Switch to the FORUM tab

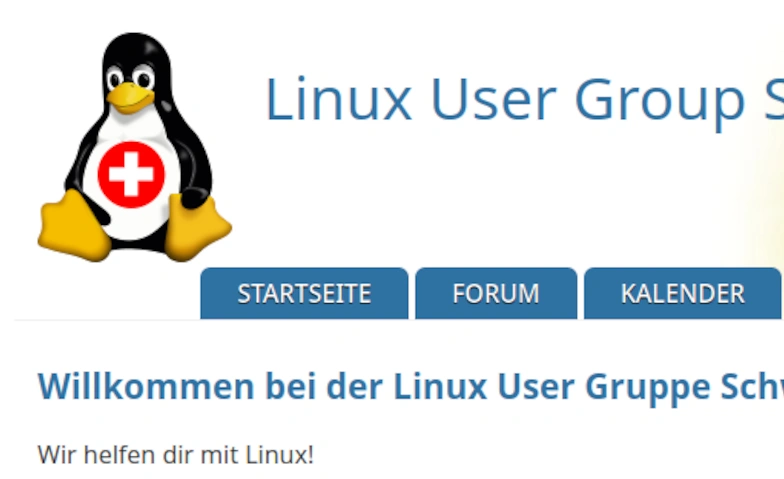(496, 294)
